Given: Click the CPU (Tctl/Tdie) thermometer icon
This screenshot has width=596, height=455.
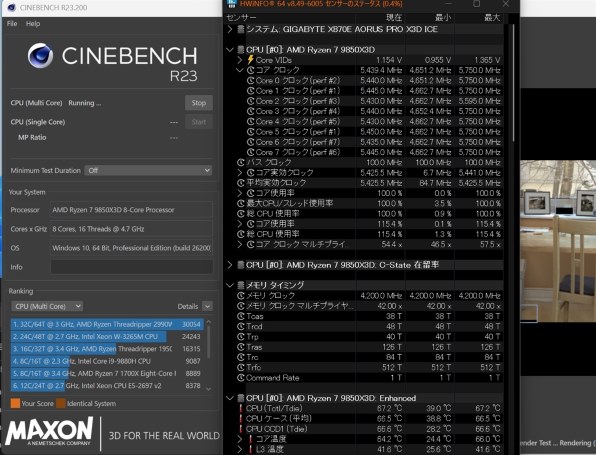Looking at the screenshot, I should pyautogui.click(x=241, y=408).
